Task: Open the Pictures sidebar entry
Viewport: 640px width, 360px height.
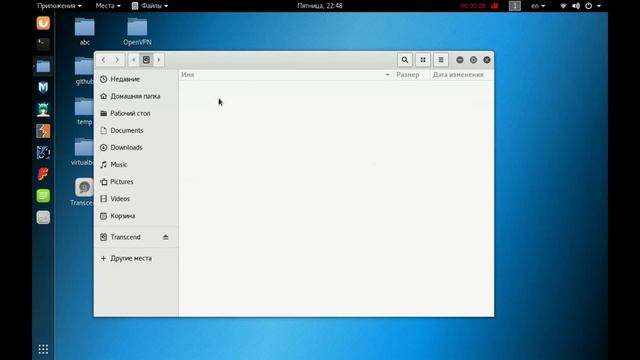Action: (136, 182)
